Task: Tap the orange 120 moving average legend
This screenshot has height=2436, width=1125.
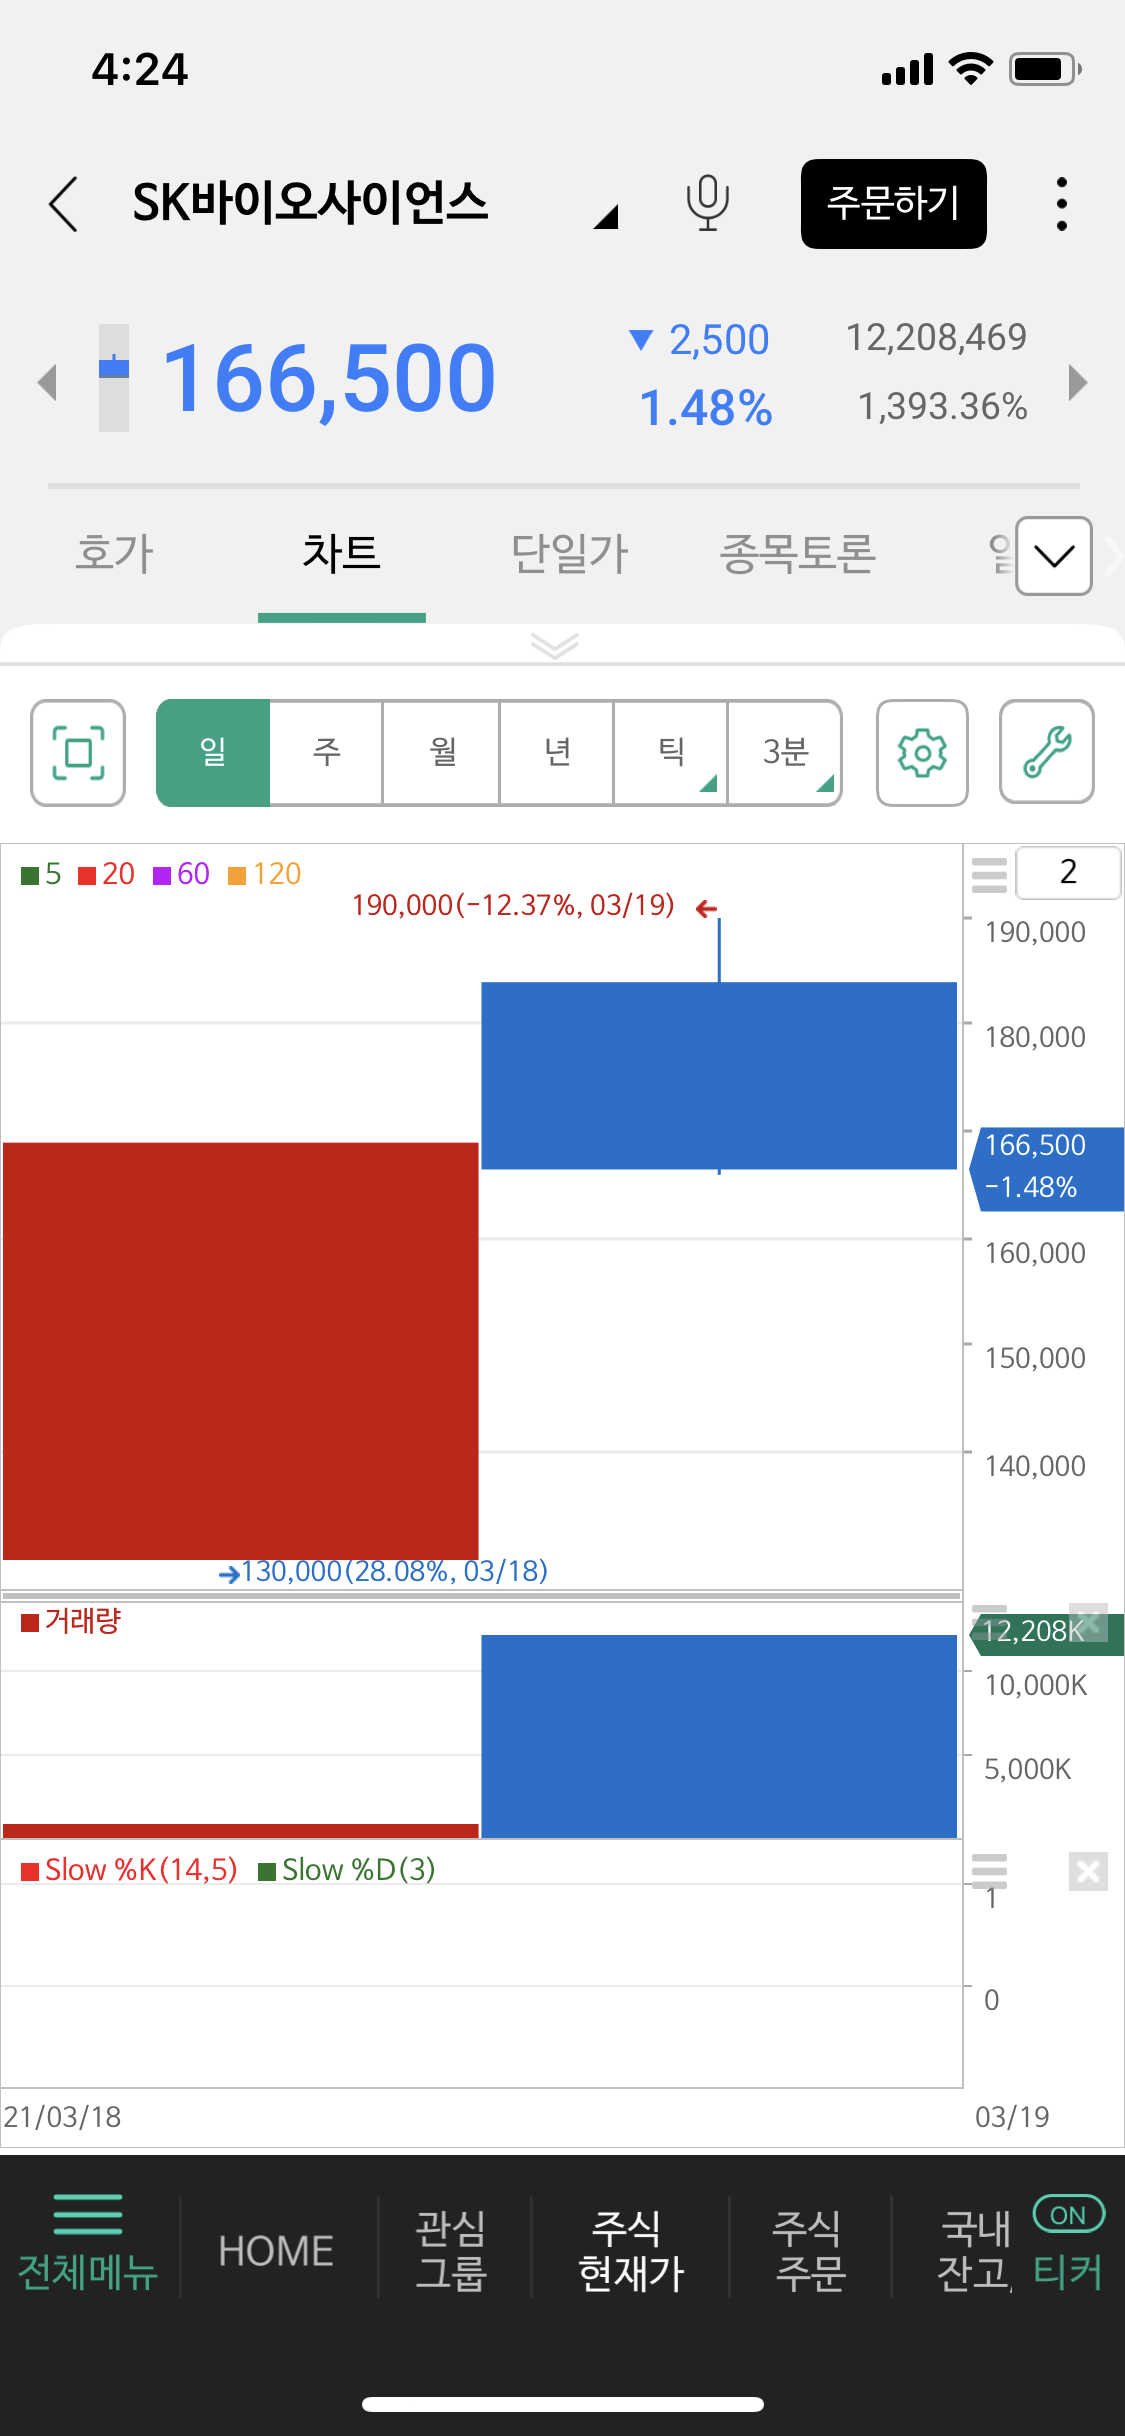Action: [265, 874]
